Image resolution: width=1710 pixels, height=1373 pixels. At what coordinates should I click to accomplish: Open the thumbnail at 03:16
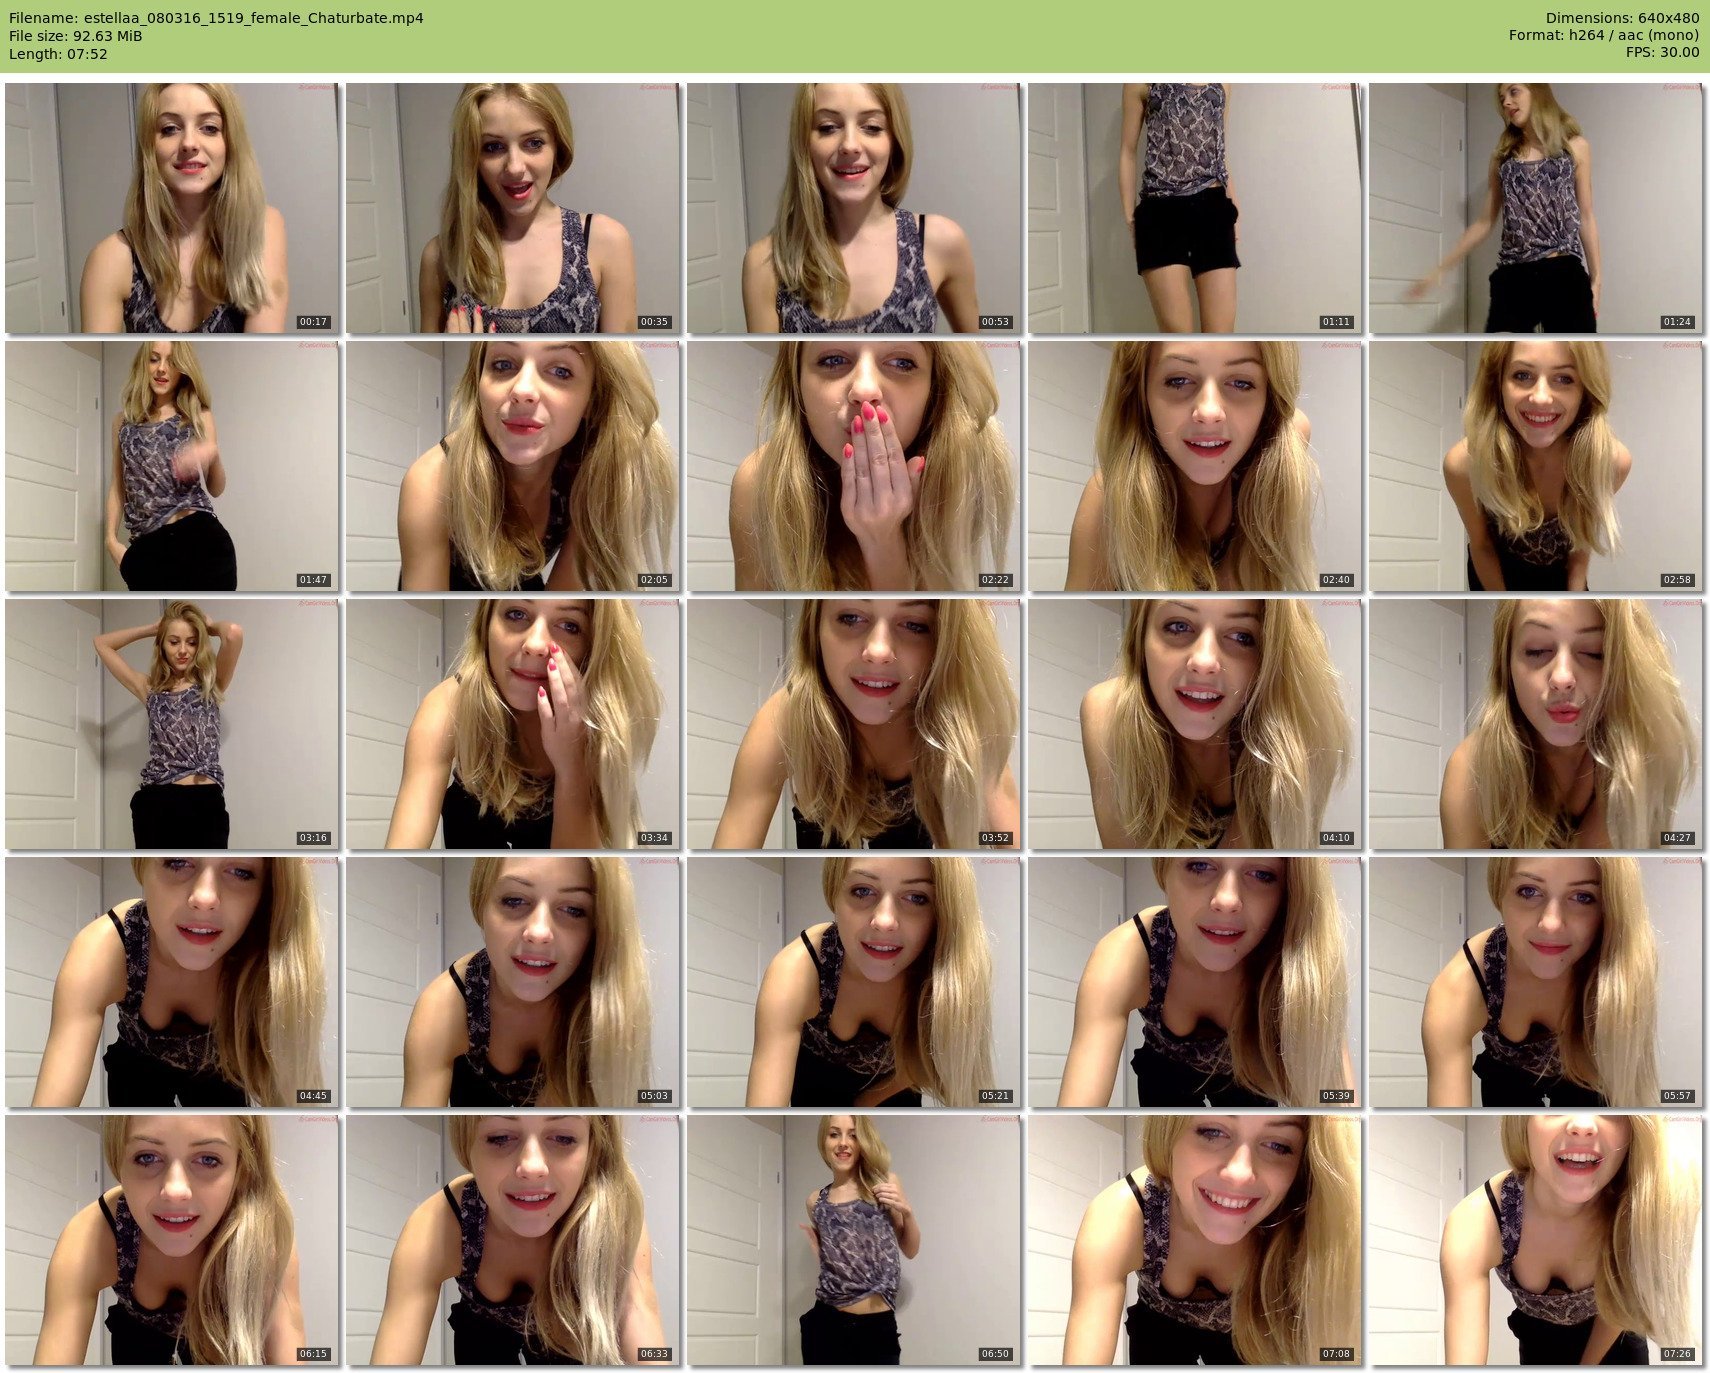click(x=172, y=724)
